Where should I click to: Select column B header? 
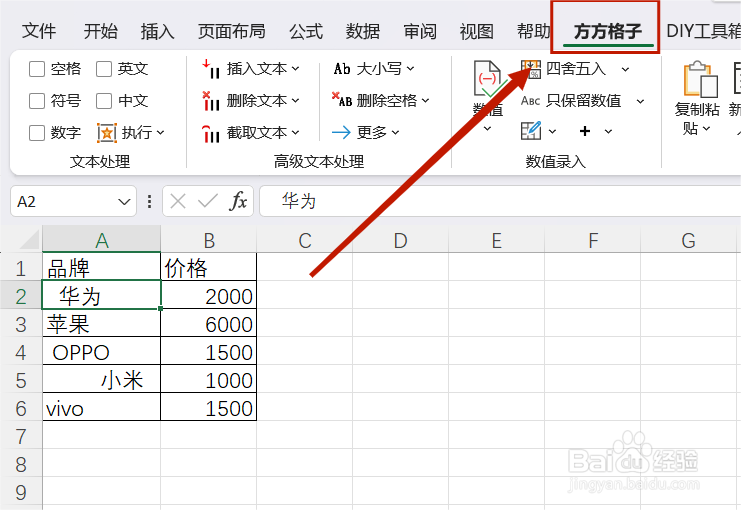209,240
